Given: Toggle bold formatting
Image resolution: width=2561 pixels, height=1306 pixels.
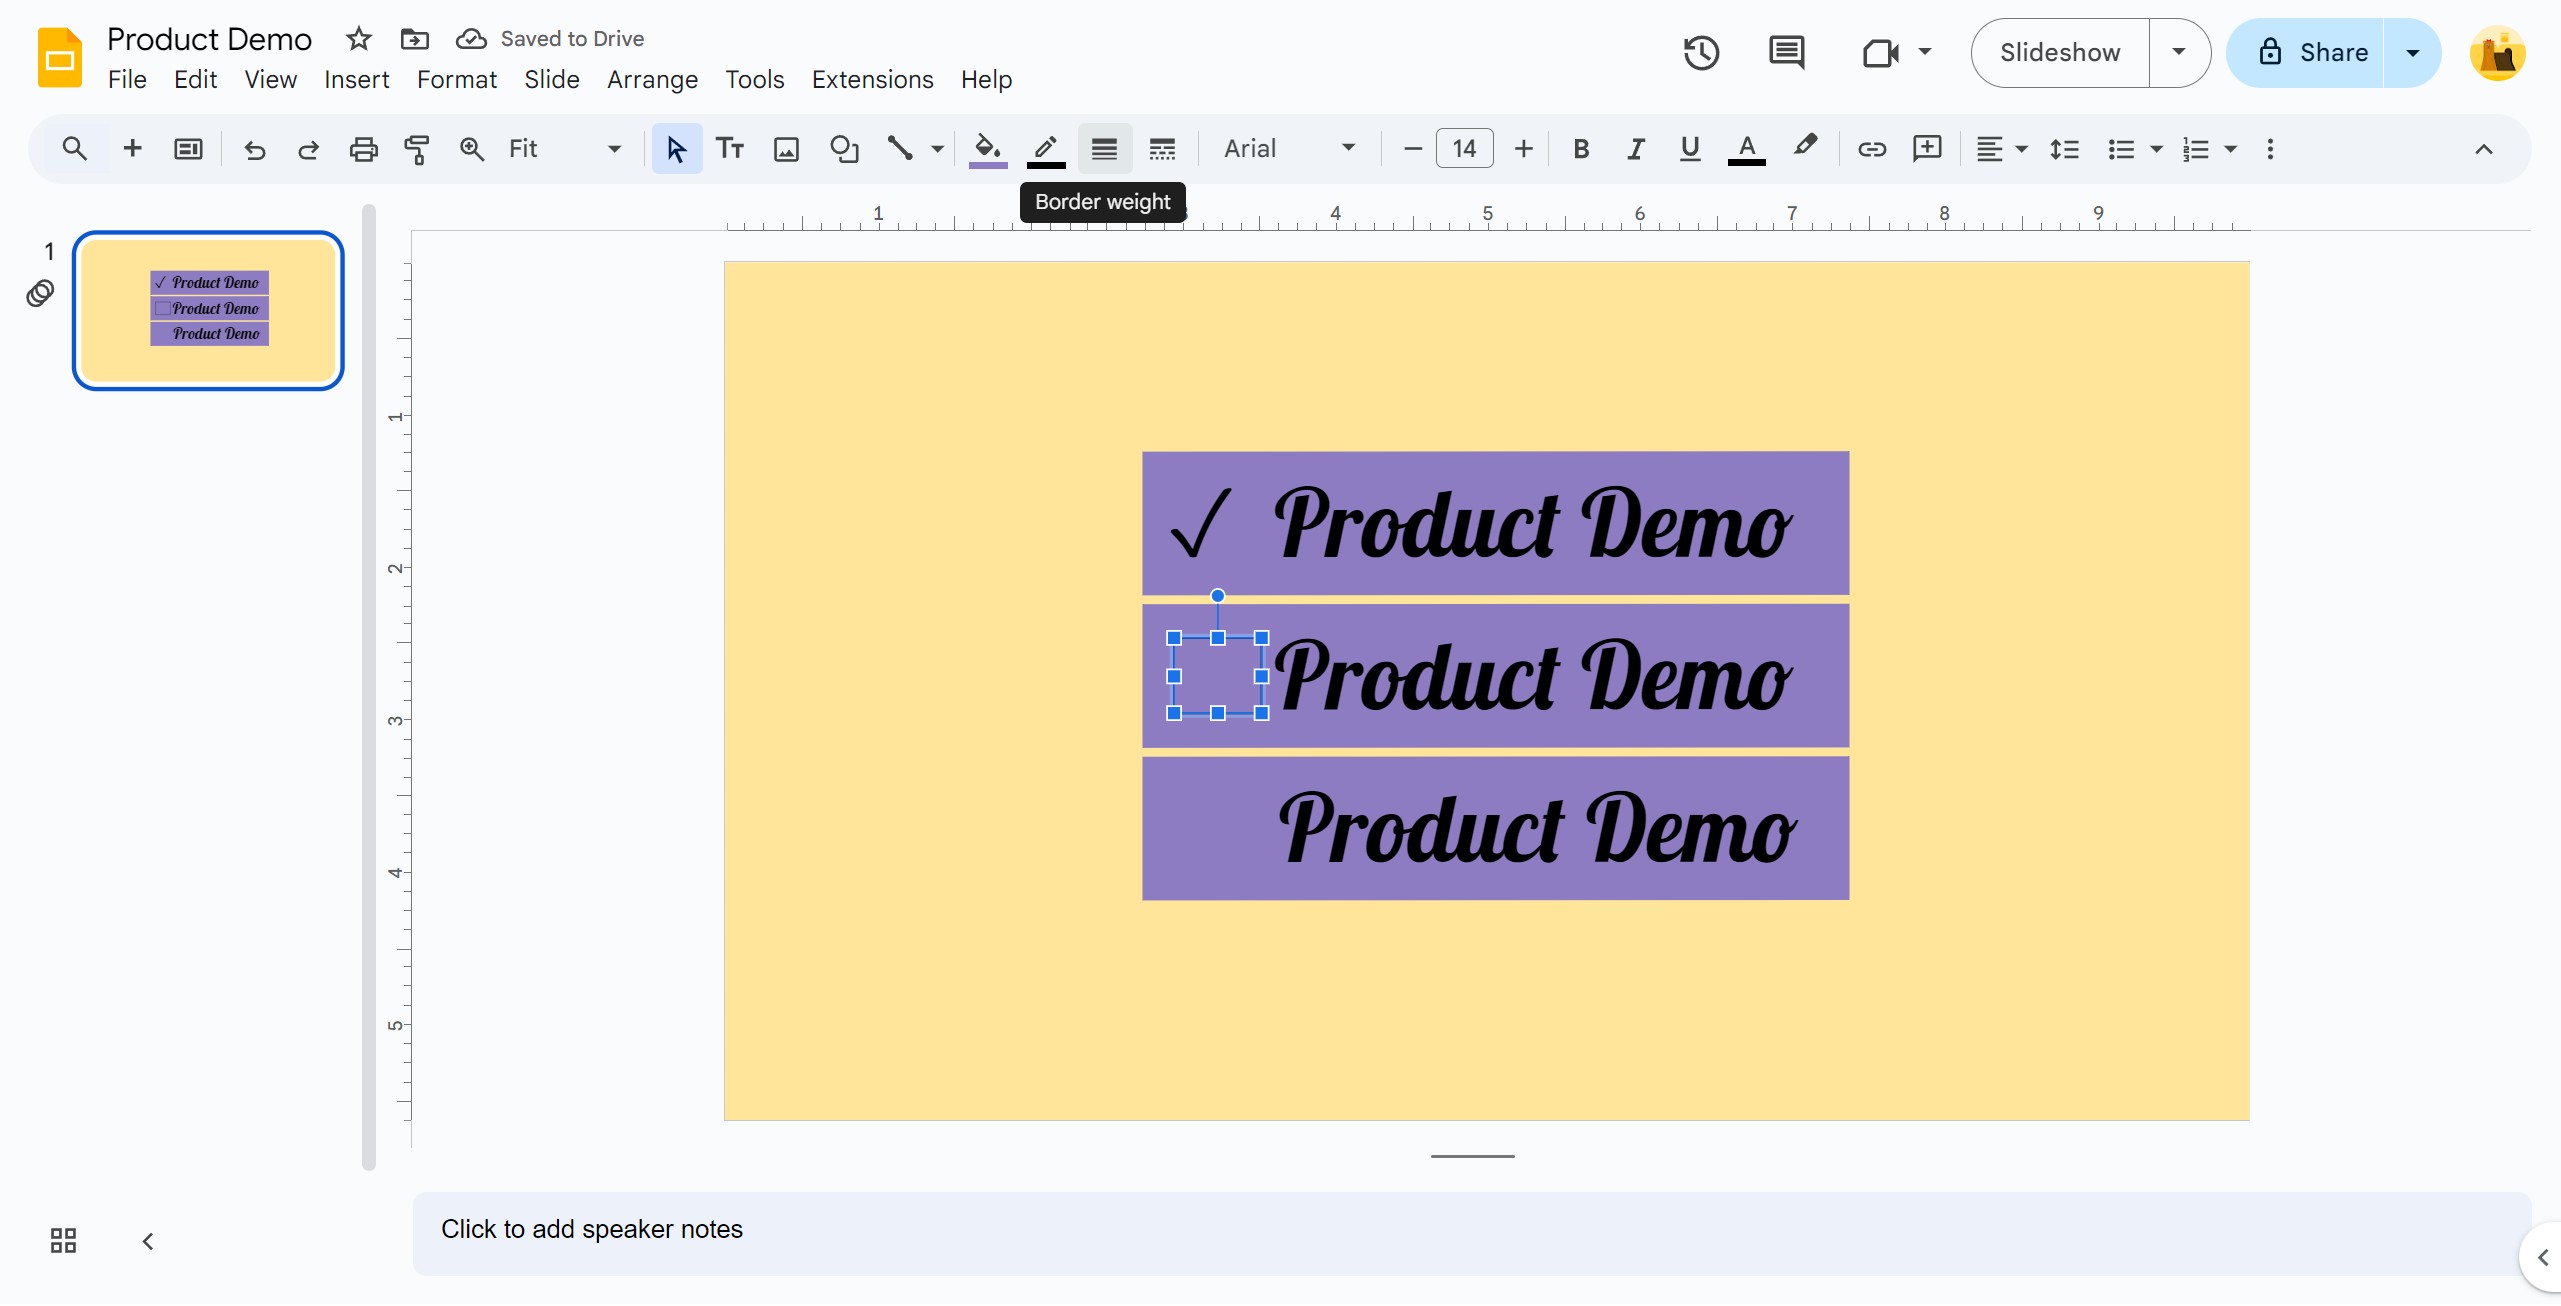Looking at the screenshot, I should [1581, 149].
